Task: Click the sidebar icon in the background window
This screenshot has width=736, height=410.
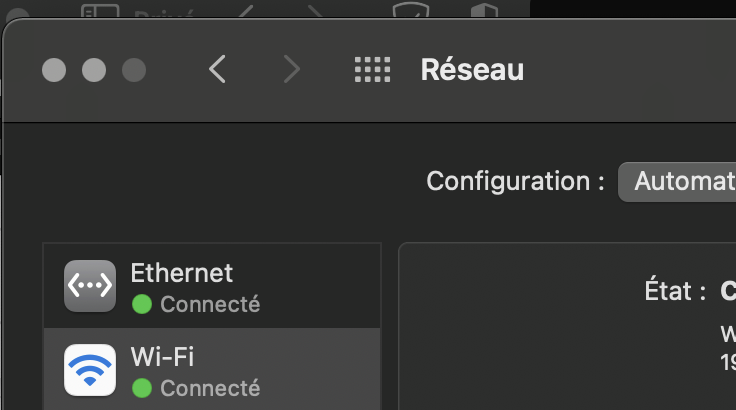Action: coord(99,12)
